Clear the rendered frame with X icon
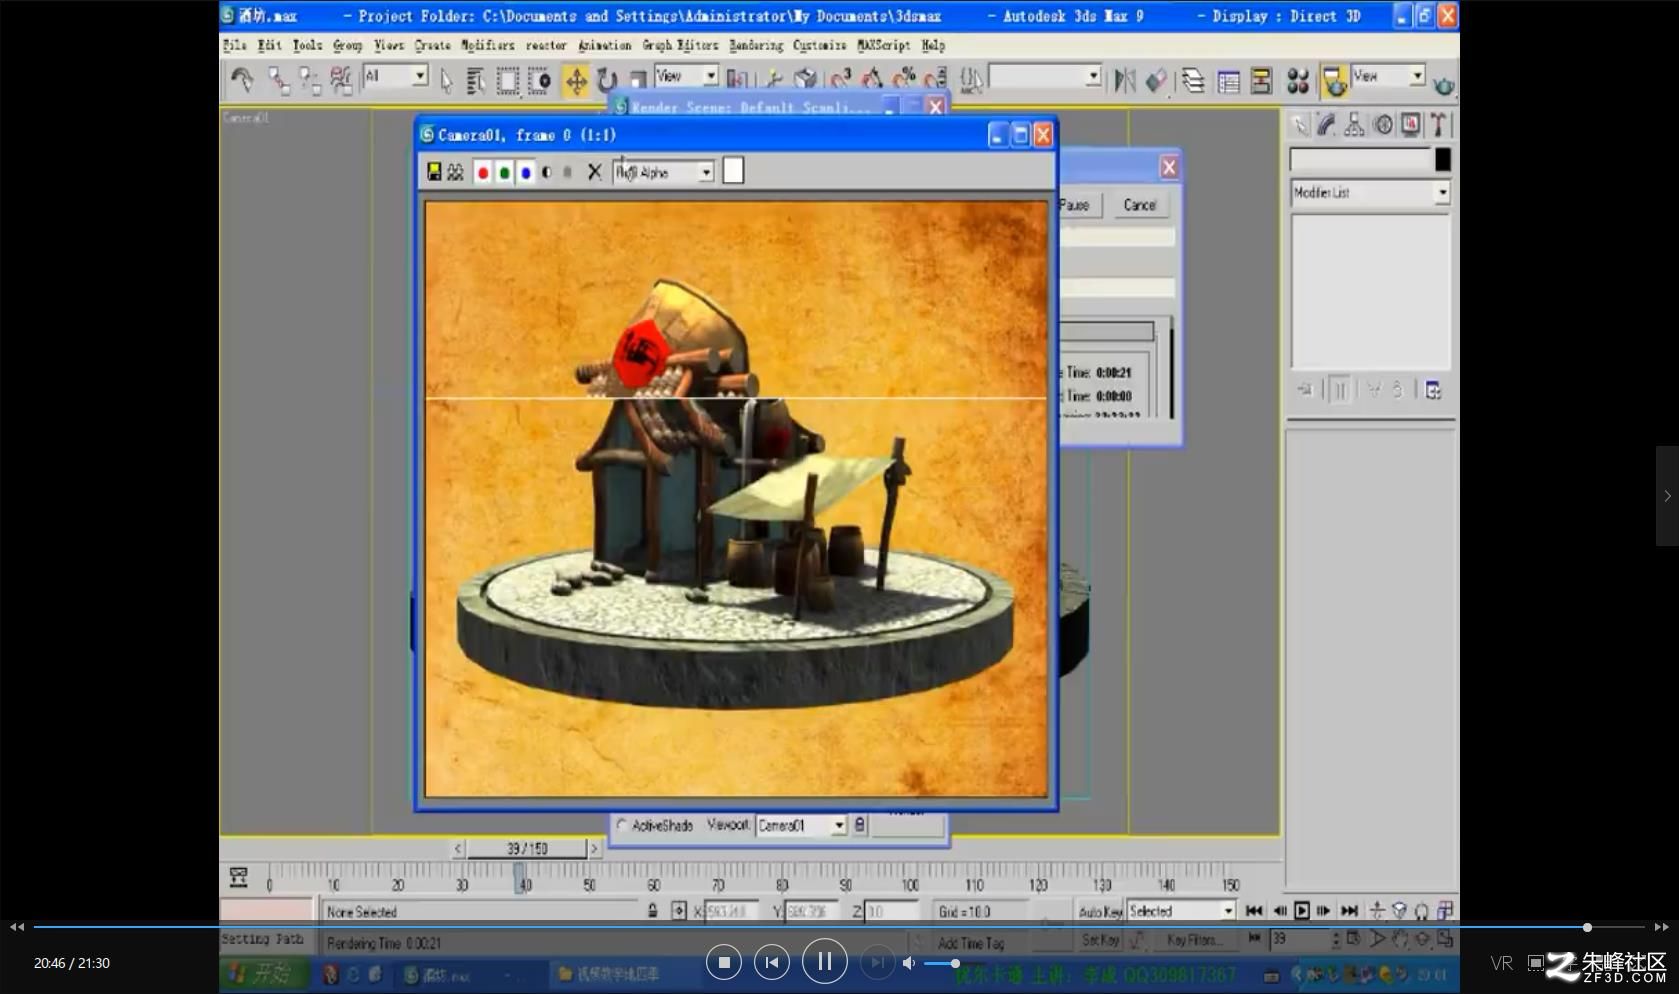The image size is (1679, 994). [x=594, y=172]
